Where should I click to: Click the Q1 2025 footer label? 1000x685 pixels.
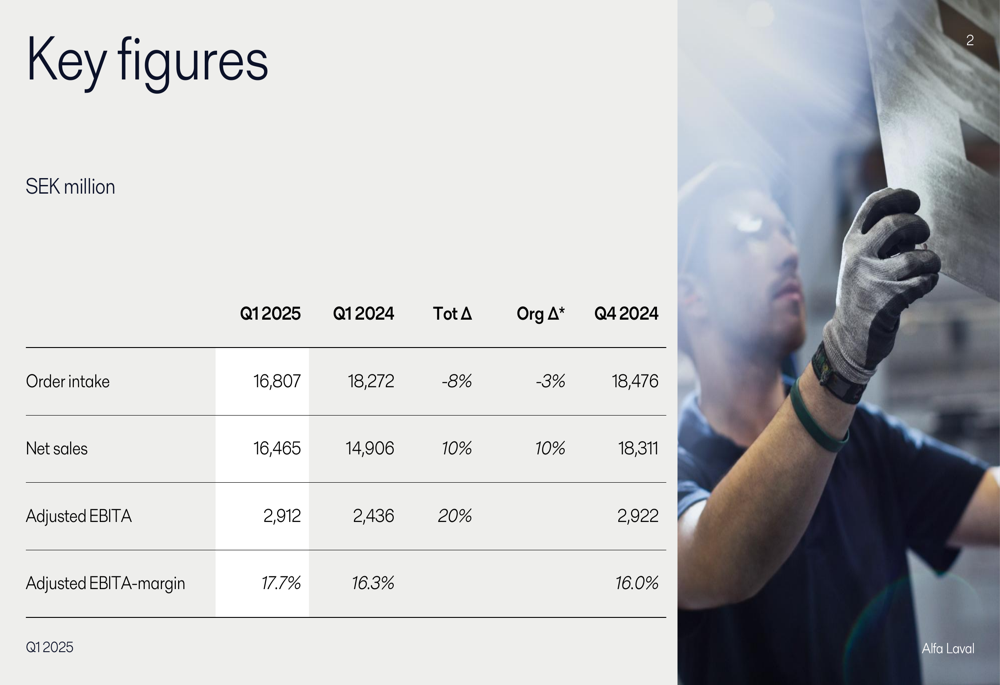pos(50,647)
